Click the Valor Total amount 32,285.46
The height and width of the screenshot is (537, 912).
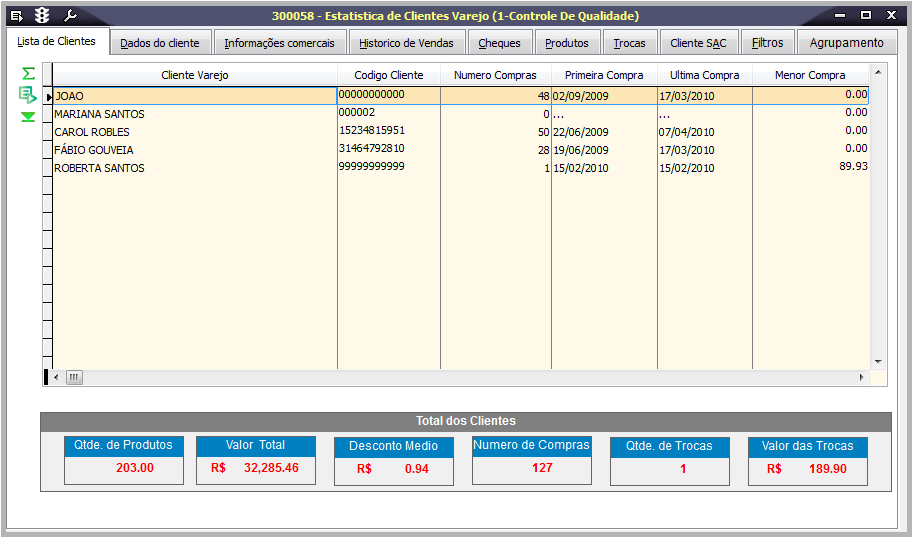tap(271, 468)
